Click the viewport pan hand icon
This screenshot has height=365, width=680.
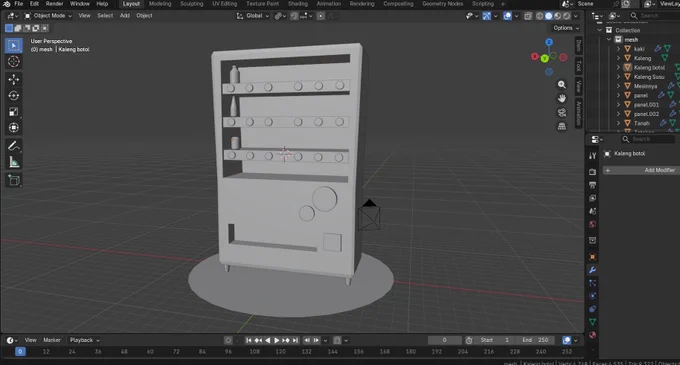[x=562, y=98]
